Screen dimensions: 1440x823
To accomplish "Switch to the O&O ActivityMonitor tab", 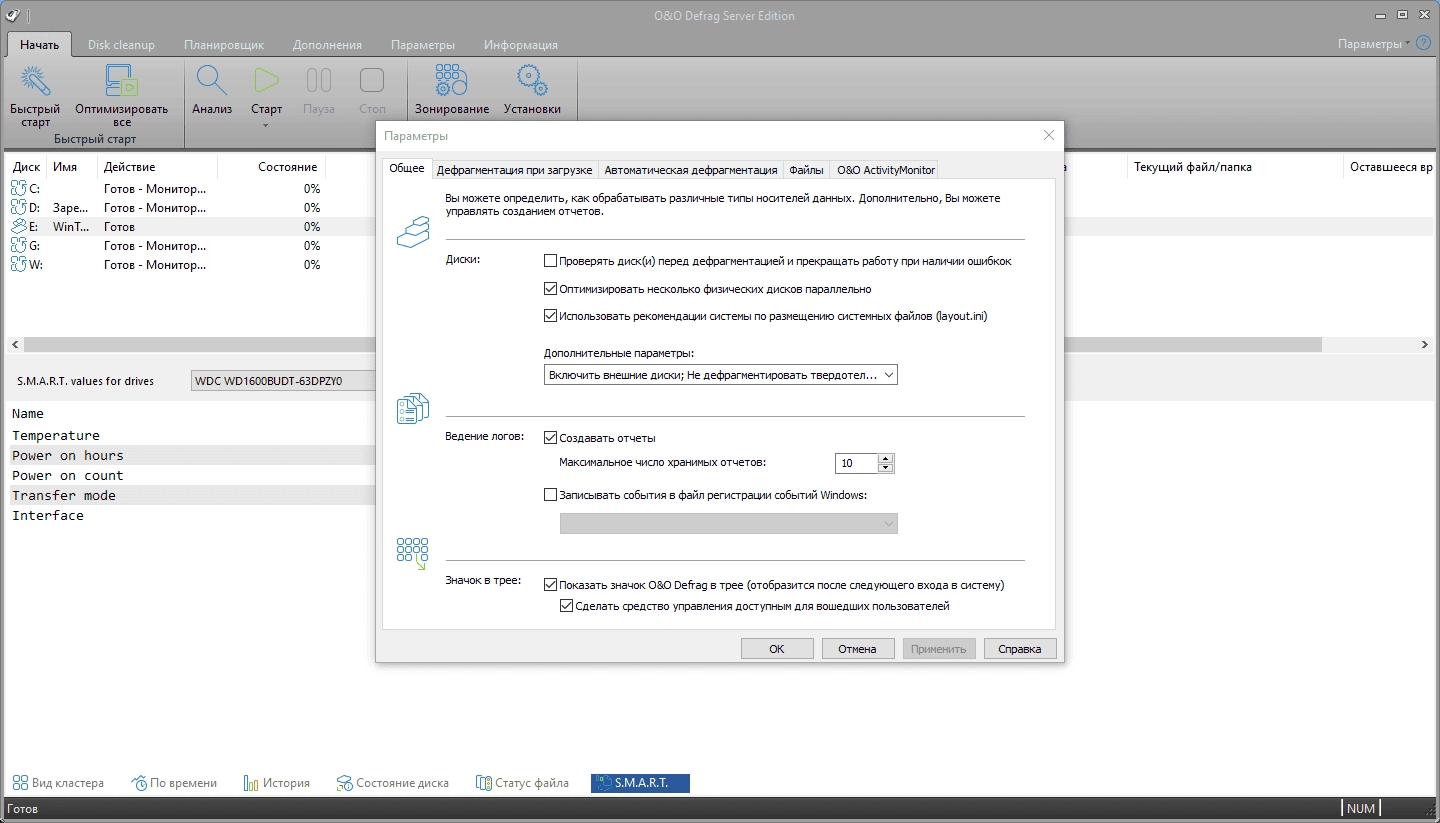I will [x=886, y=170].
